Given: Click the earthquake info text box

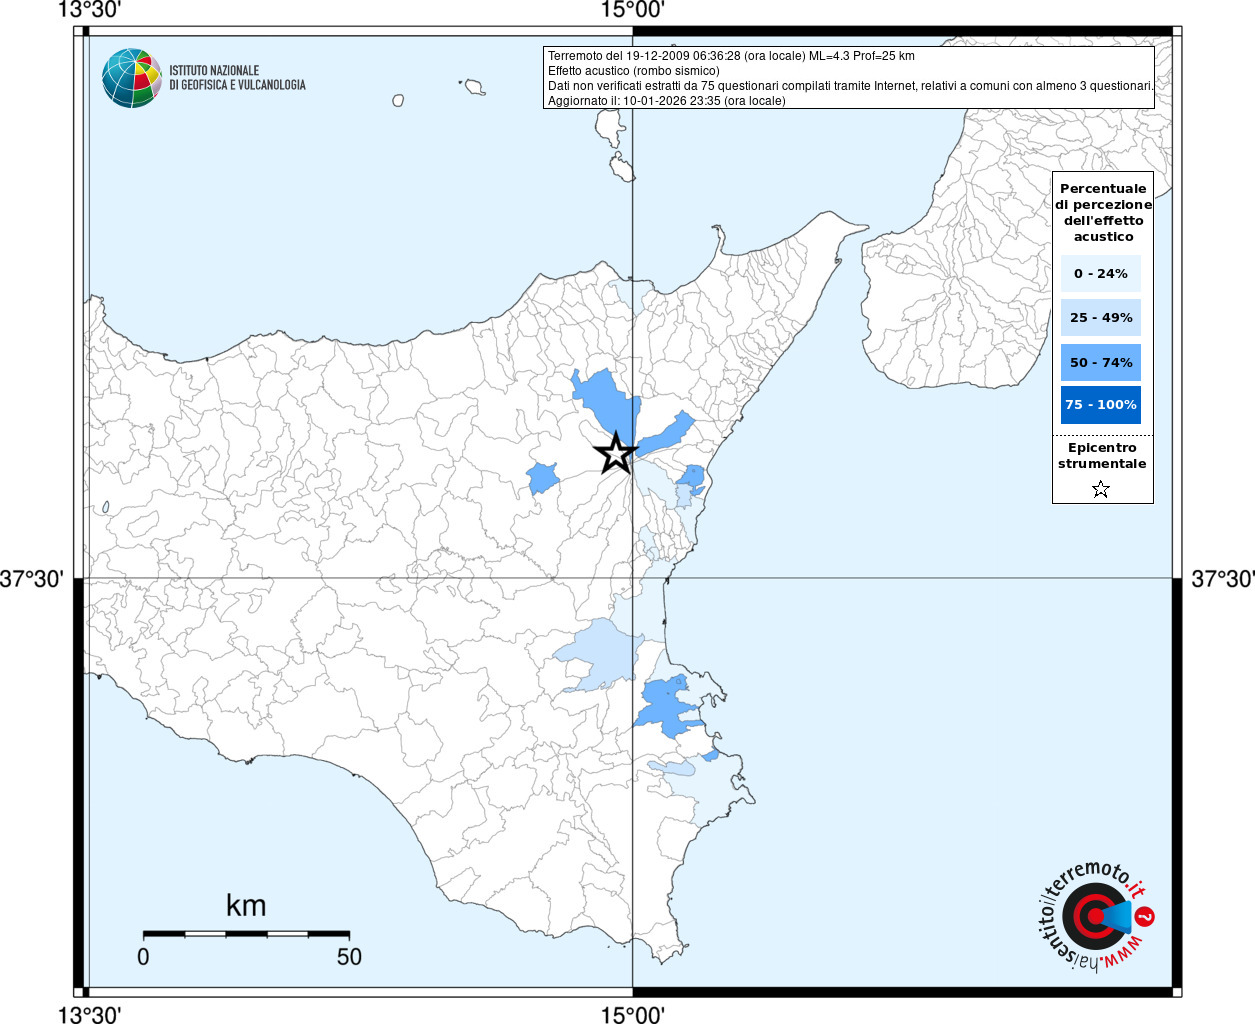Looking at the screenshot, I should click(849, 78).
